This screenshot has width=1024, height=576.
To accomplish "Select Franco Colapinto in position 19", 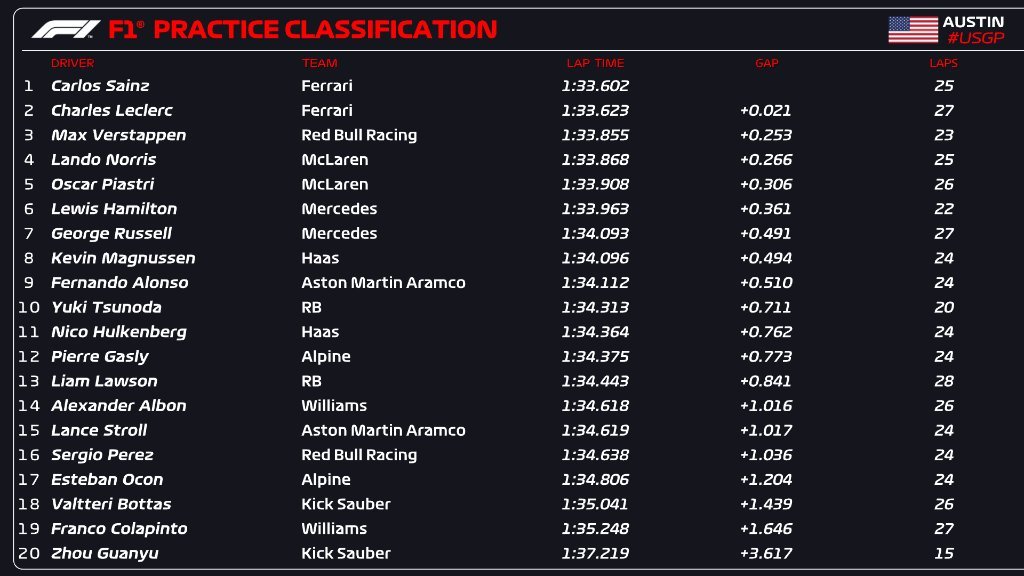I will tap(119, 529).
